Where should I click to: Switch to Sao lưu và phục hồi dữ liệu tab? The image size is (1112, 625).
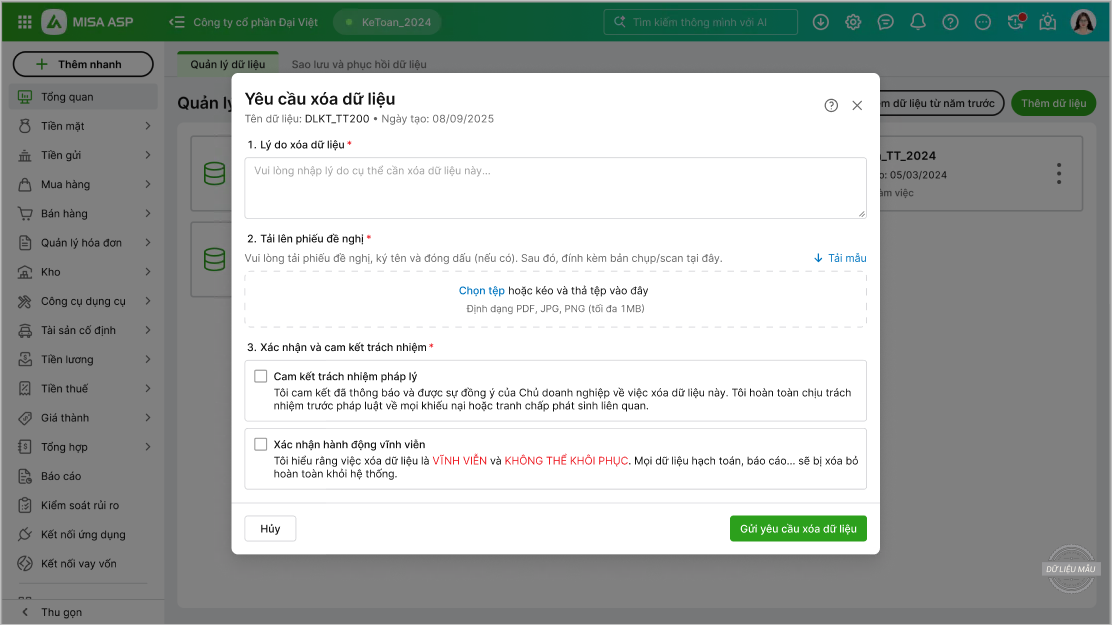(x=358, y=64)
